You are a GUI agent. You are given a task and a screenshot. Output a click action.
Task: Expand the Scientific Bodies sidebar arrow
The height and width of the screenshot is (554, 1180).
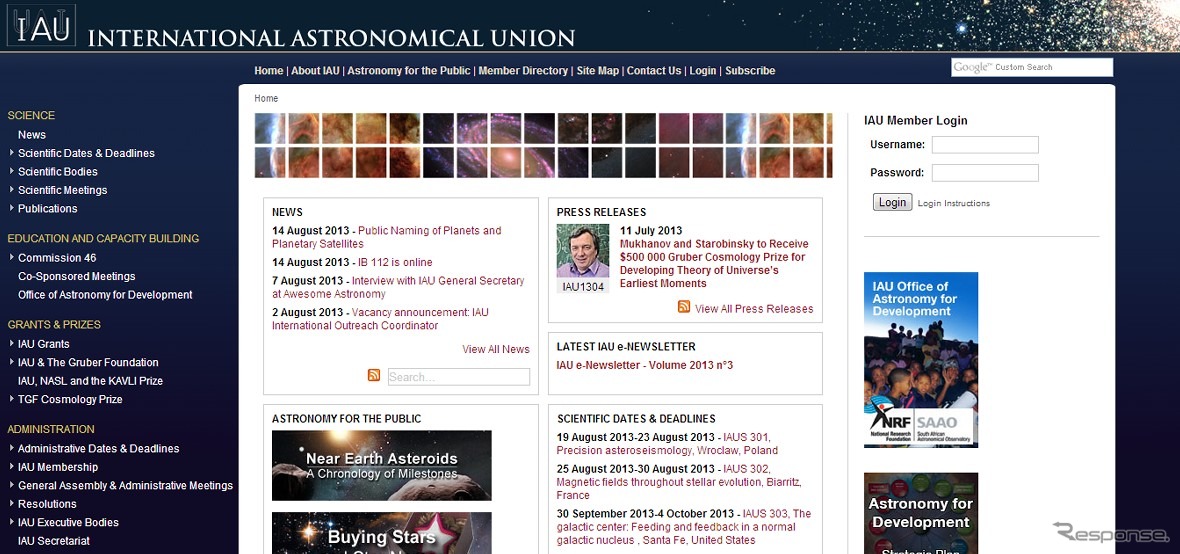tap(12, 172)
